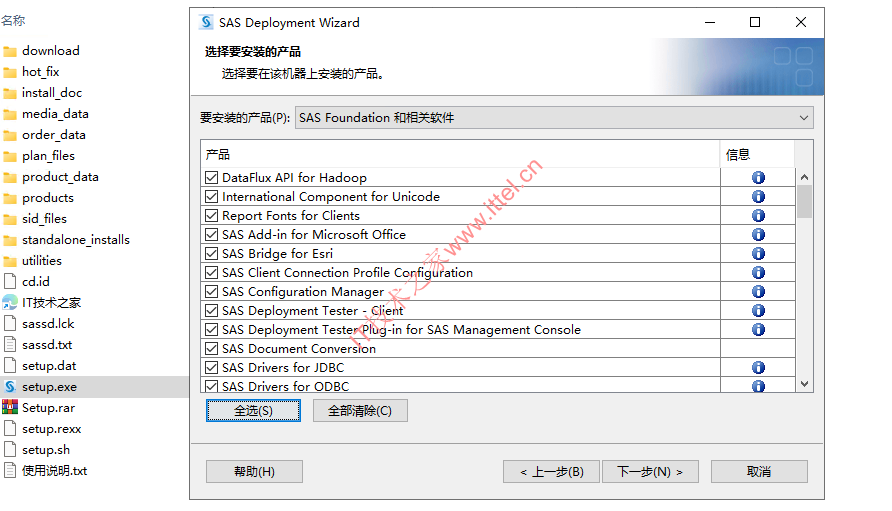Click the 信息 column header
This screenshot has width=892, height=511.
click(757, 154)
